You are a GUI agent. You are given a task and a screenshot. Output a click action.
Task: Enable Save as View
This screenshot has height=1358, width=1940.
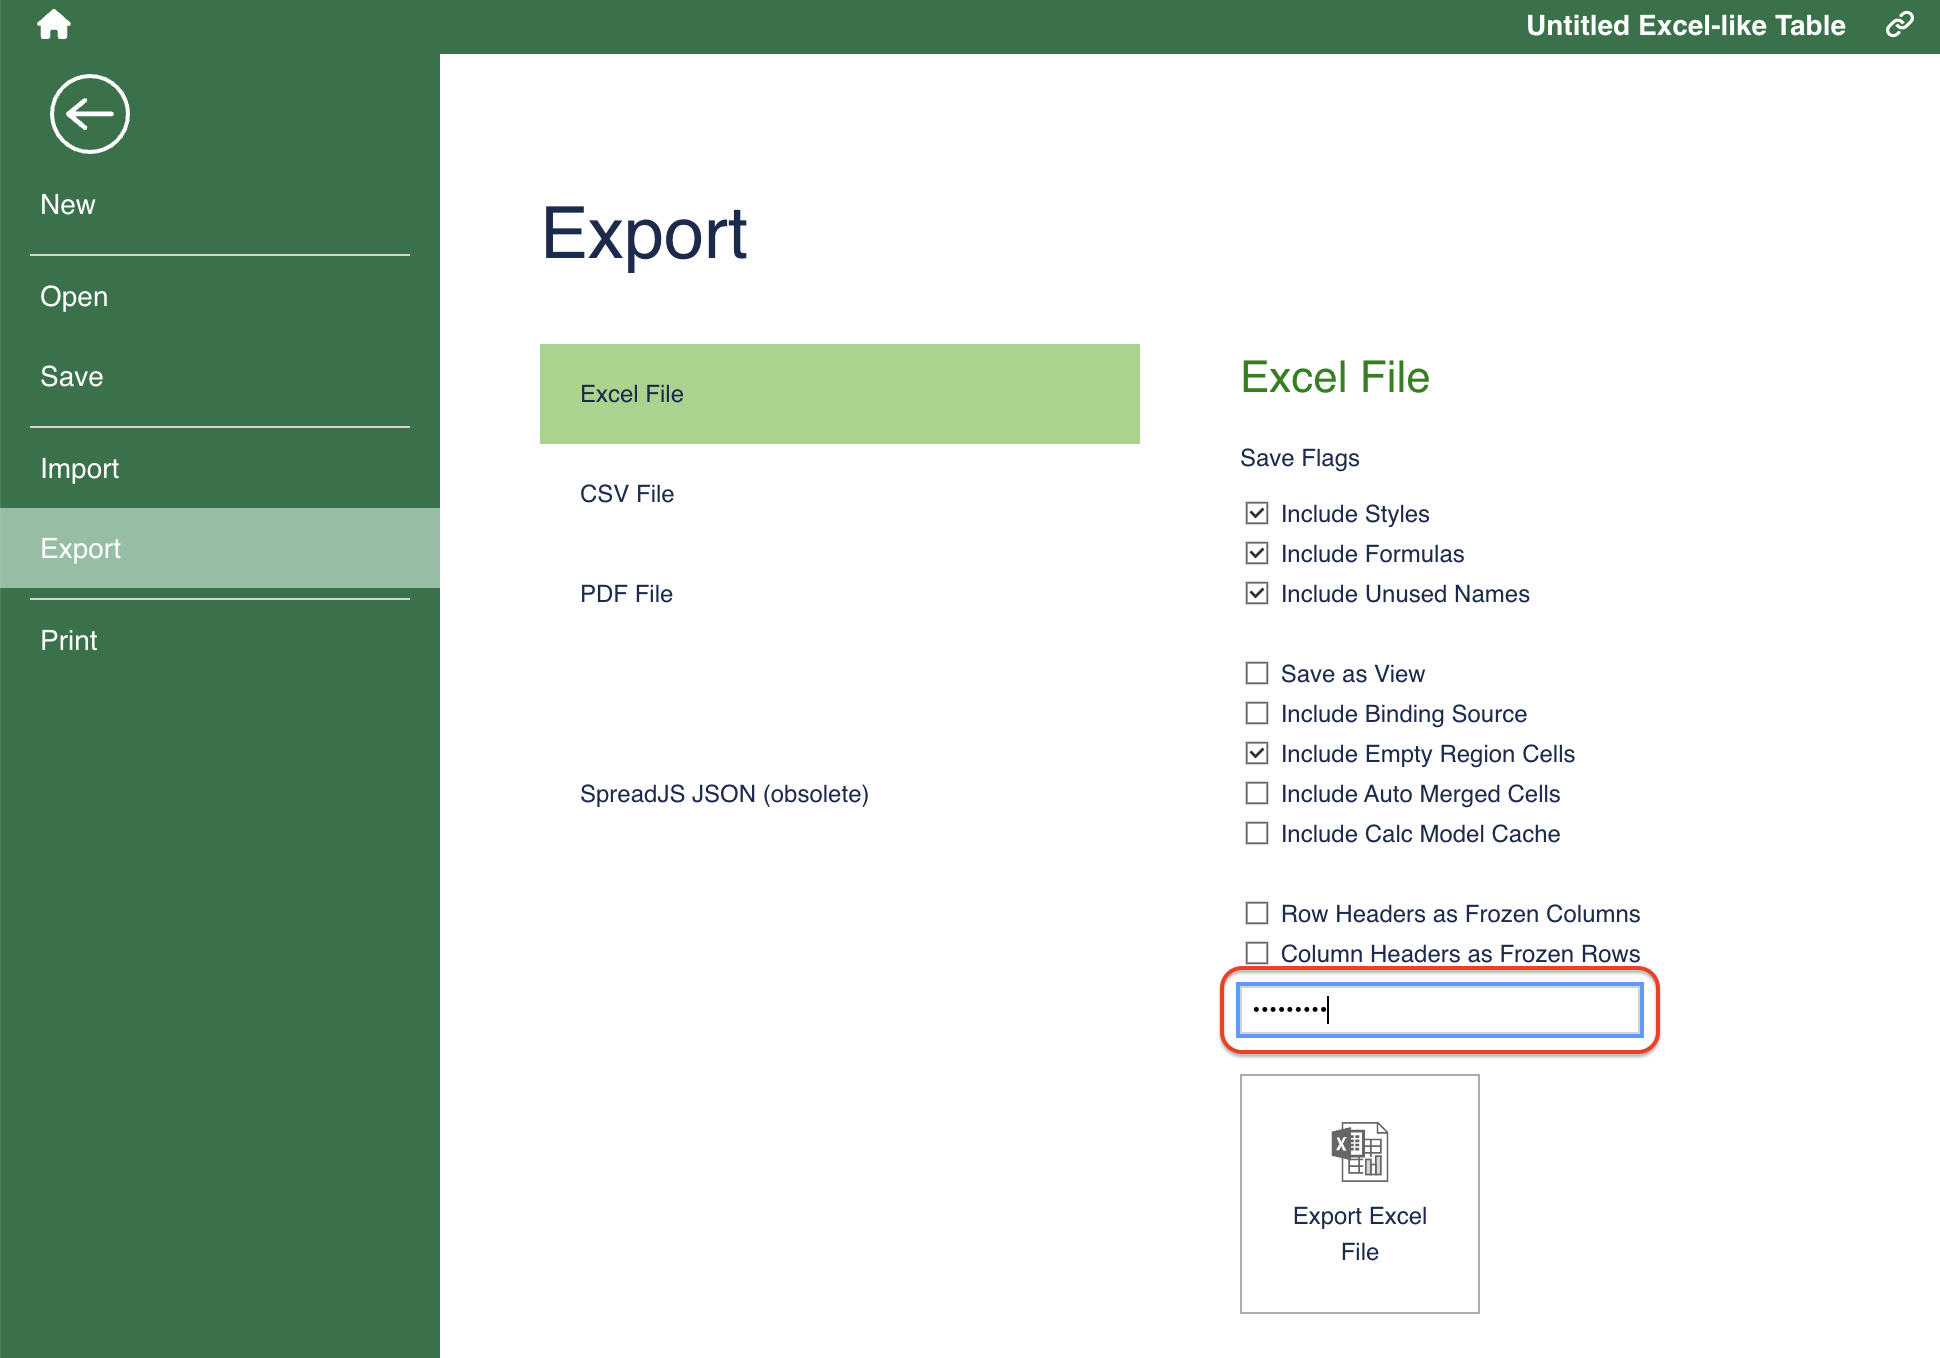[1256, 673]
